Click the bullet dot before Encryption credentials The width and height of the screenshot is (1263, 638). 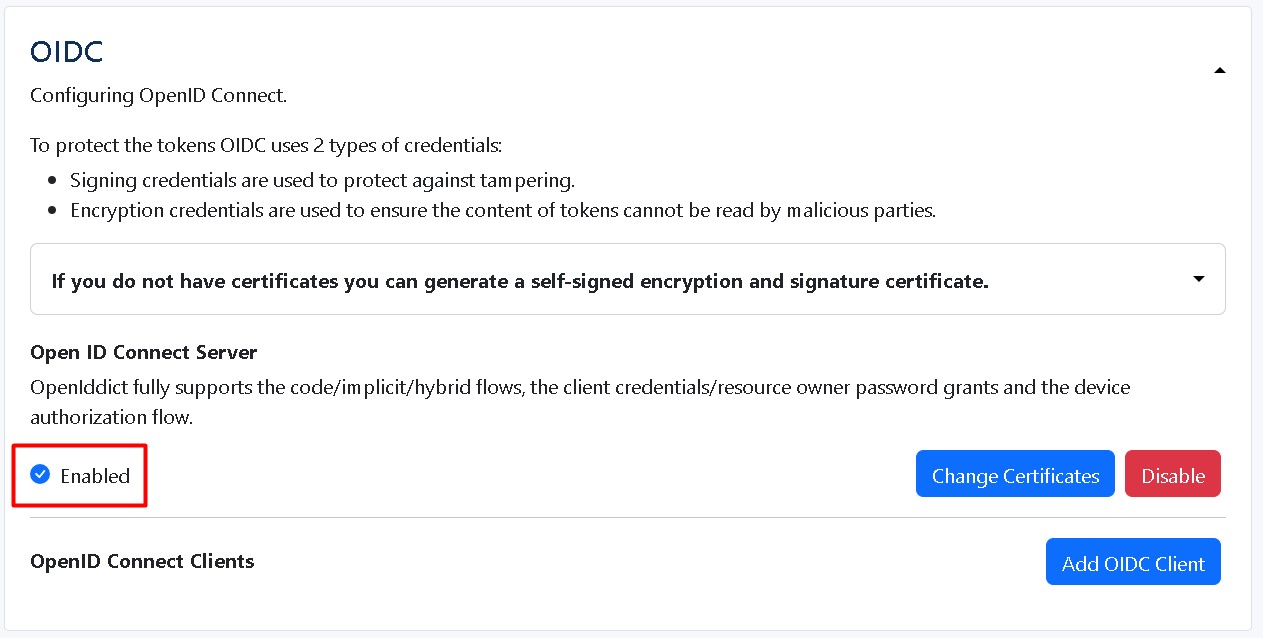[54, 211]
